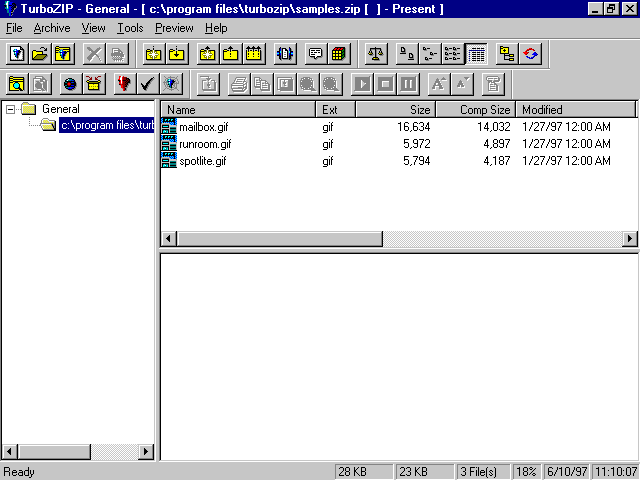Click the globe icon in second toolbar
This screenshot has height=480, width=640.
tap(70, 84)
